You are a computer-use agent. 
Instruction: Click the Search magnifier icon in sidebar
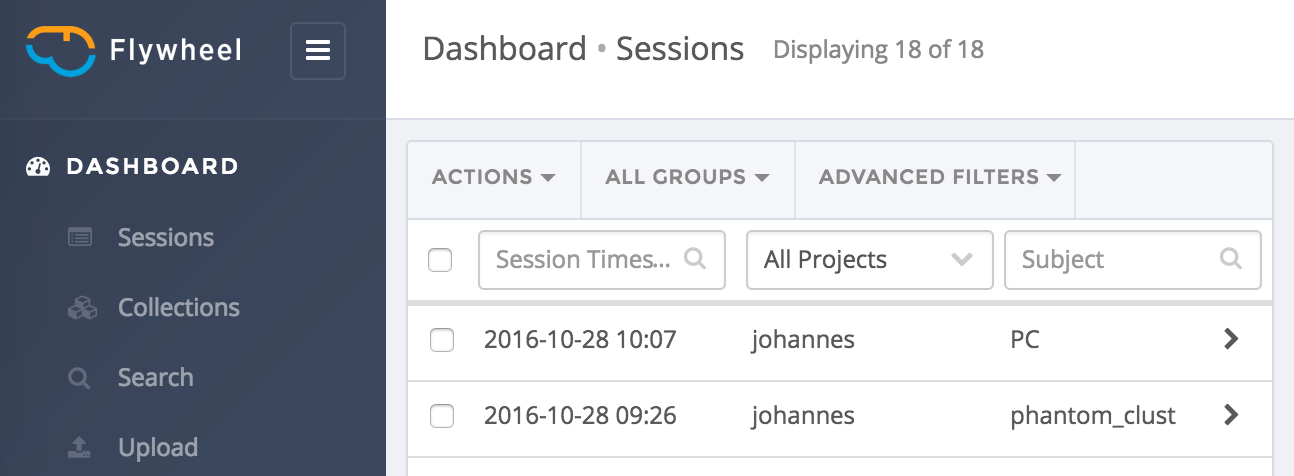pos(79,378)
